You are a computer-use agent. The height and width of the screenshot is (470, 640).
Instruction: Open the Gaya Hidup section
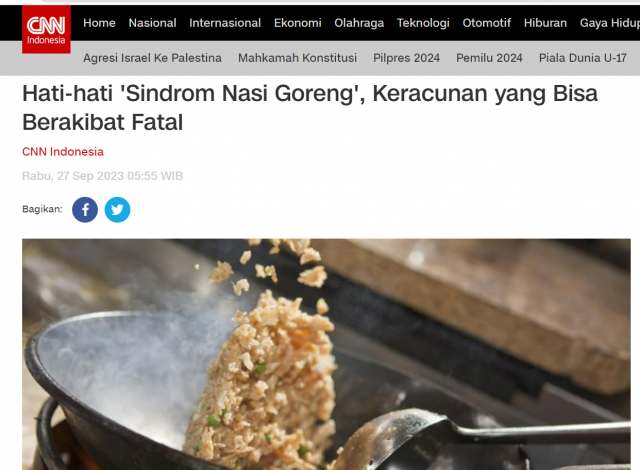pyautogui.click(x=610, y=23)
